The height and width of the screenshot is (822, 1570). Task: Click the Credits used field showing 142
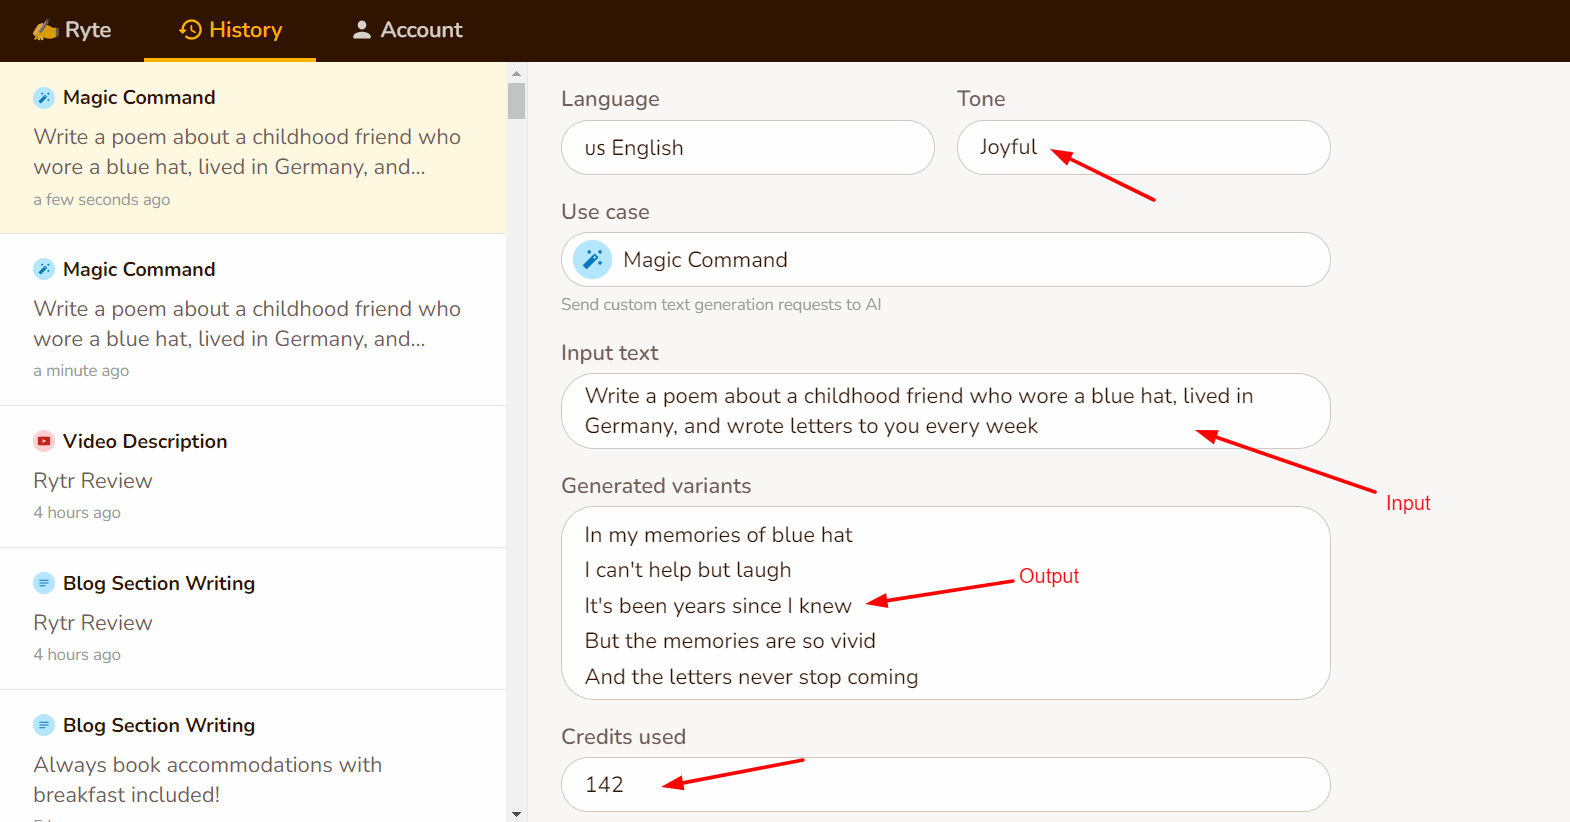point(945,785)
